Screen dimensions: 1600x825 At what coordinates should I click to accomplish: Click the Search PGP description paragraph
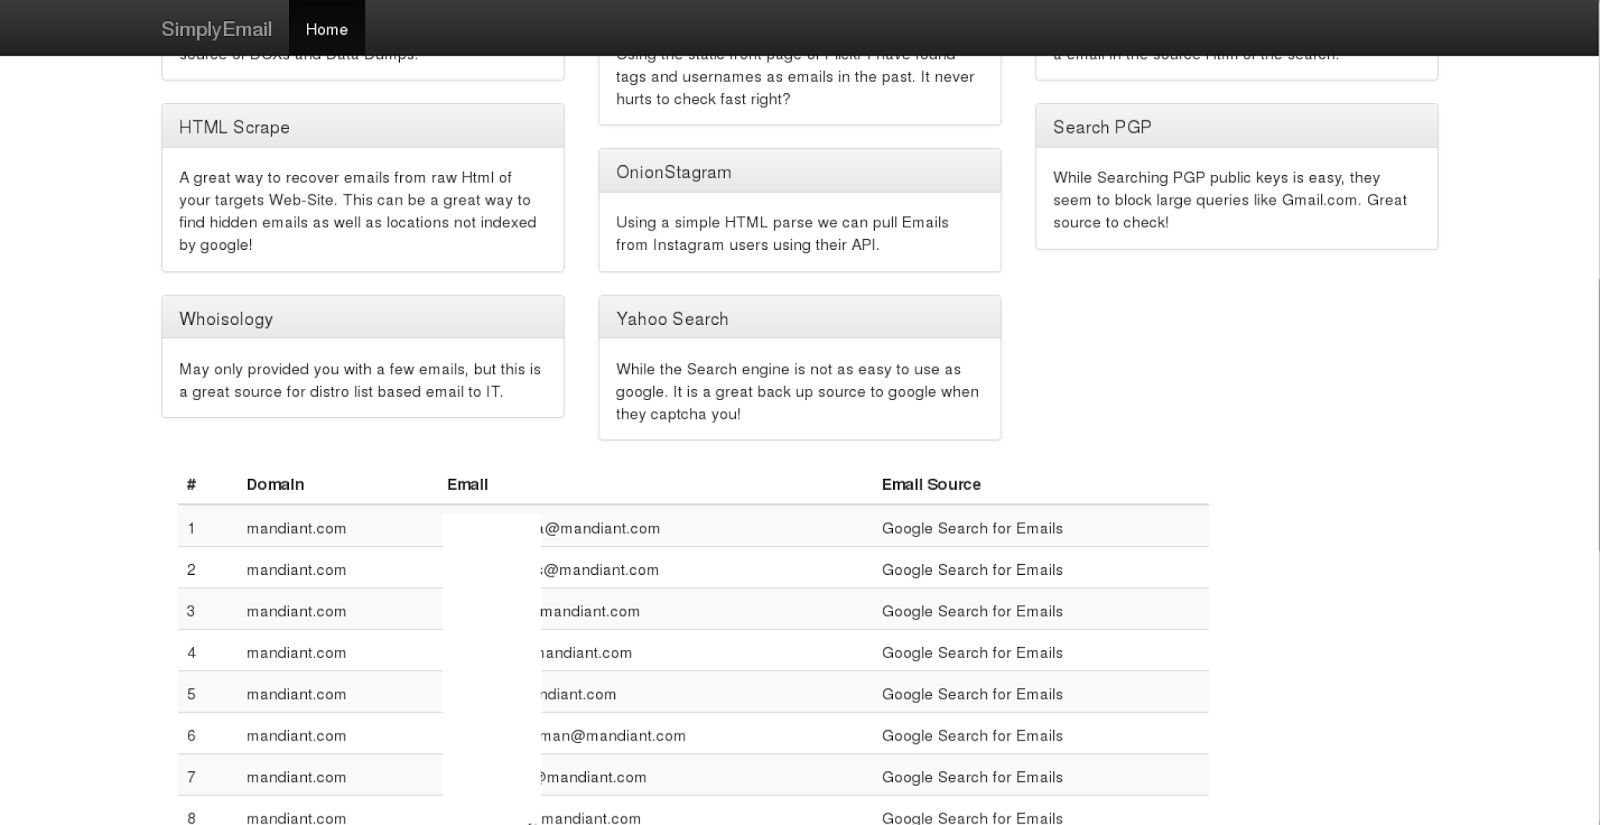point(1230,200)
